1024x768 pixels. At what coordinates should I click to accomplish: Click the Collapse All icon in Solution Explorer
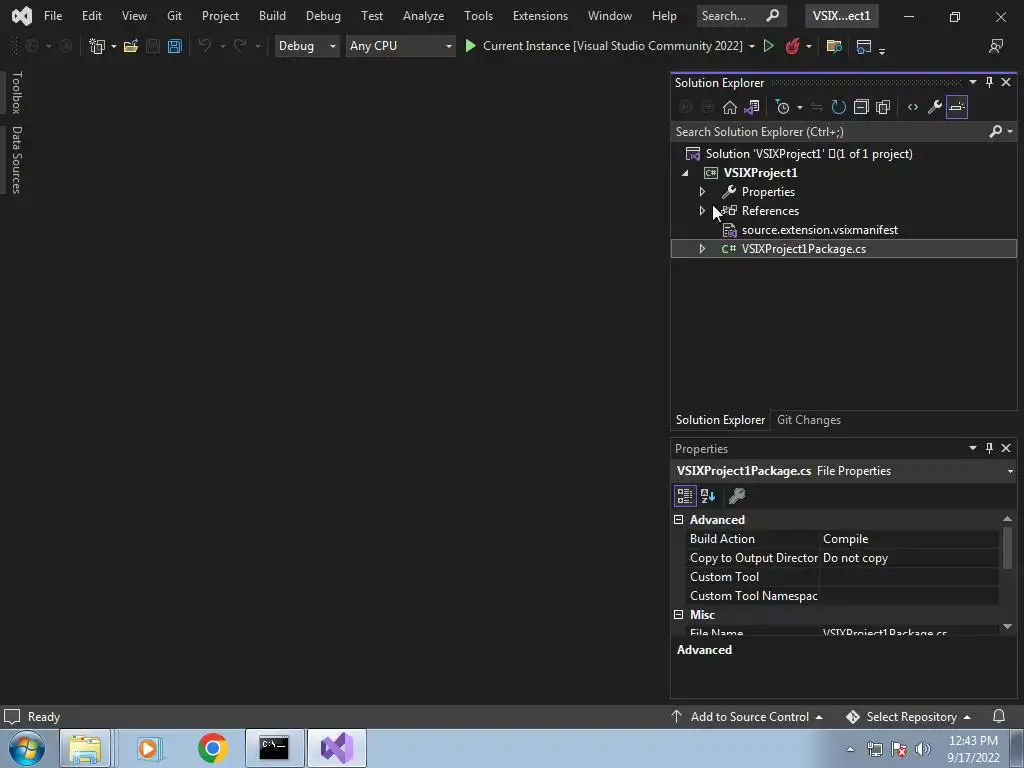[861, 107]
